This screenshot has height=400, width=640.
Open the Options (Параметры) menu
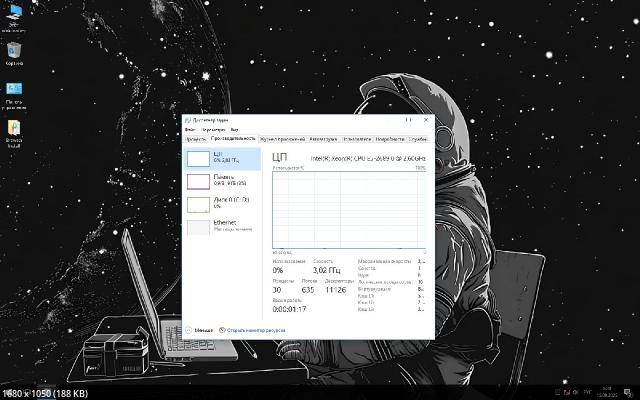(x=213, y=130)
